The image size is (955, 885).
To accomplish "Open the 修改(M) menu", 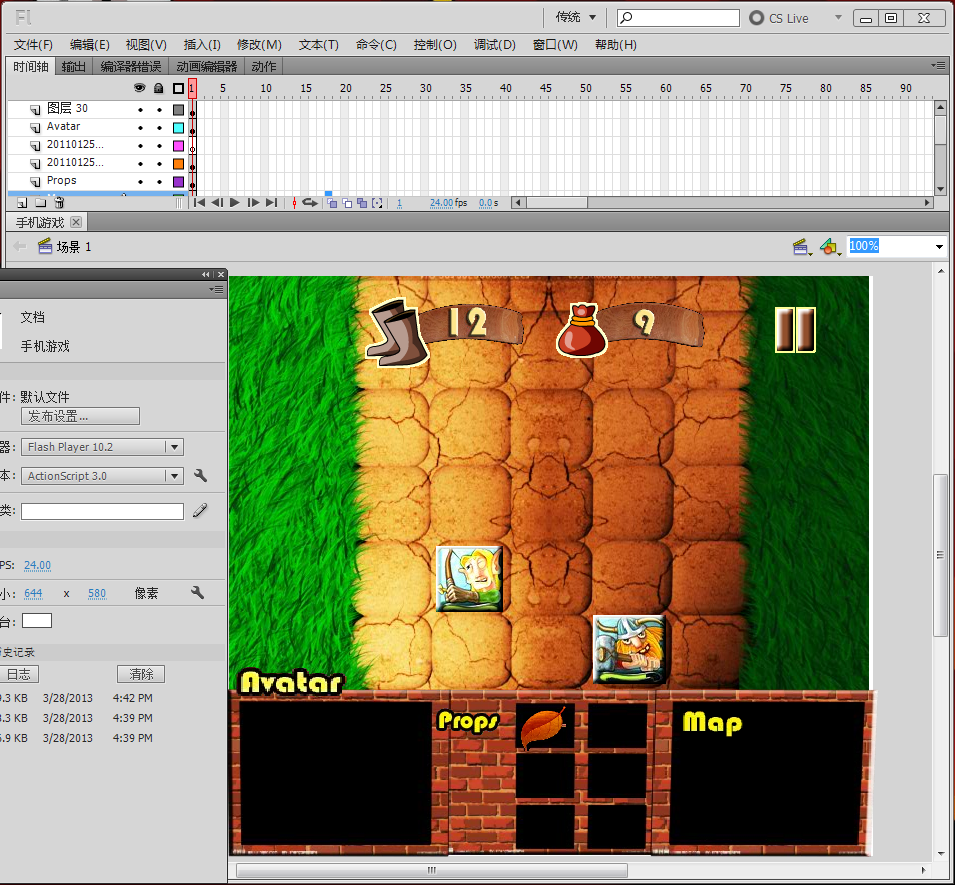I will [x=259, y=45].
